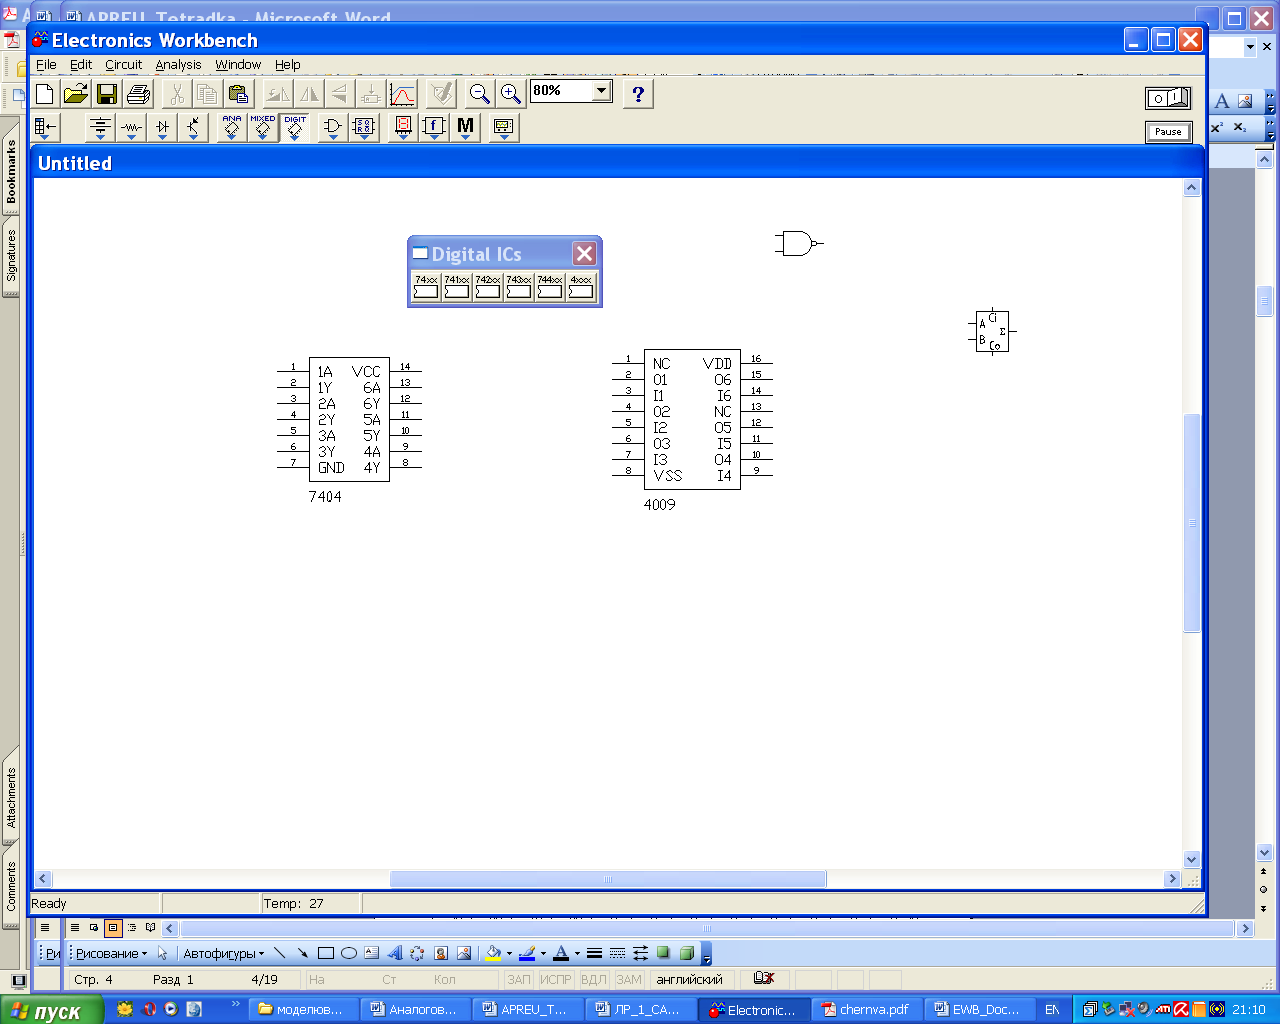Image resolution: width=1280 pixels, height=1024 pixels.
Task: Open the Indicators seven-segment parts bin
Action: pos(403,127)
